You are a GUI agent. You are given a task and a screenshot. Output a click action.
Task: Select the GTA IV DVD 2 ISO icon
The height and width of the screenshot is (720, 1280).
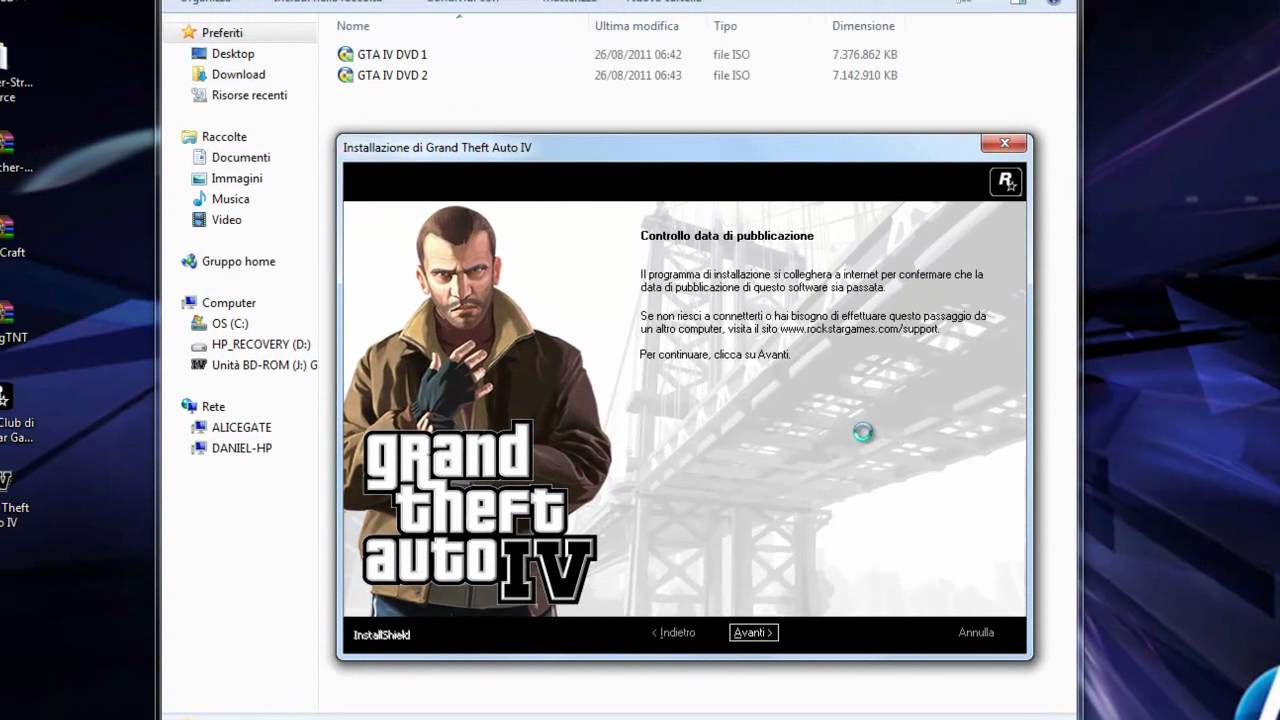(x=346, y=75)
